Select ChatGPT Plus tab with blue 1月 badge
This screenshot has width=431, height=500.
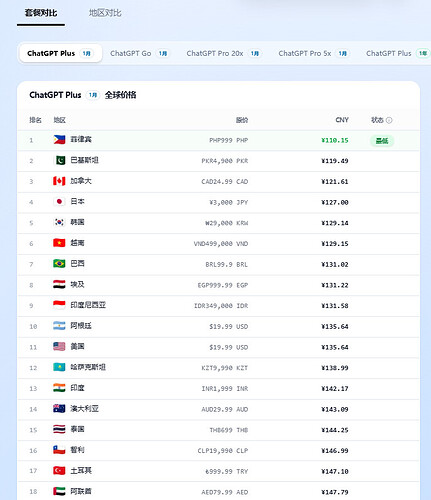pyautogui.click(x=61, y=53)
